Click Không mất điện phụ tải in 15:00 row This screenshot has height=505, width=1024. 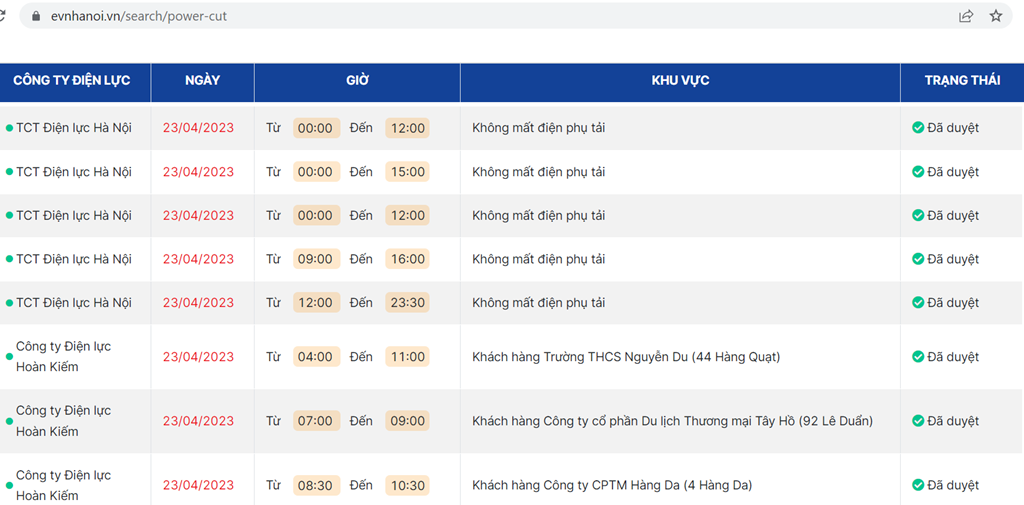click(x=539, y=172)
